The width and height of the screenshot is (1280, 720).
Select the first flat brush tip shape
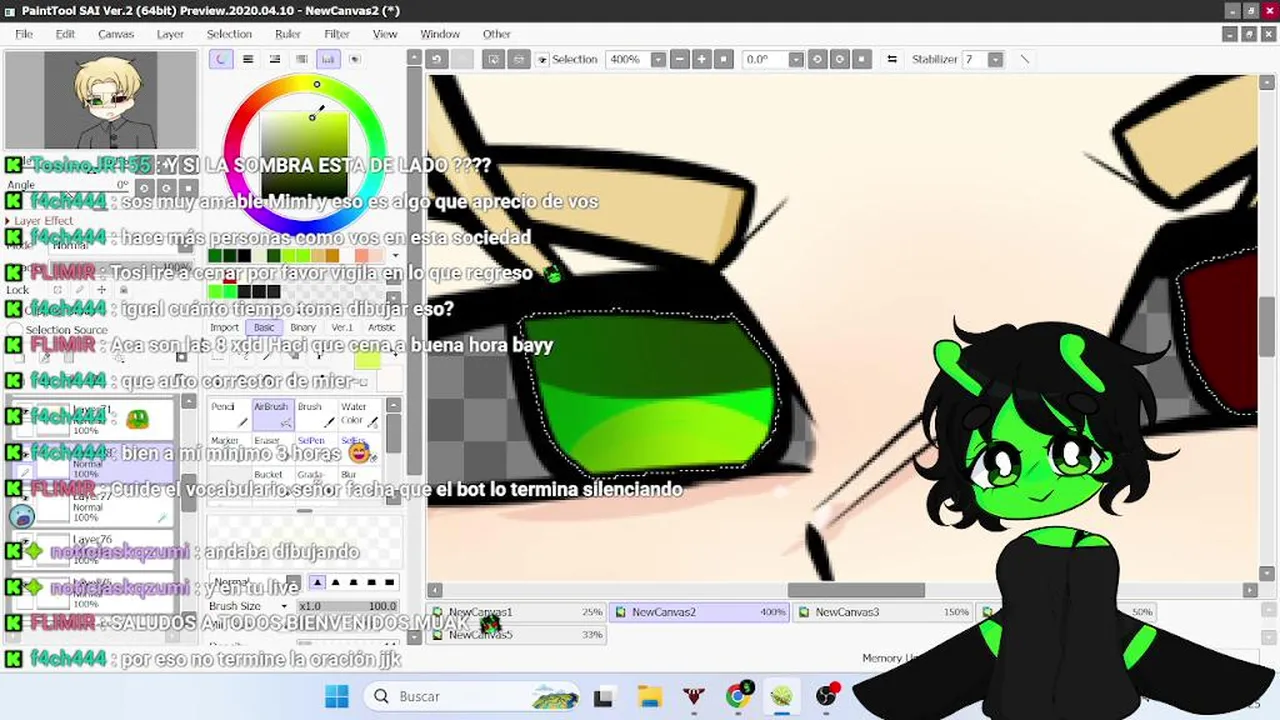pos(317,582)
